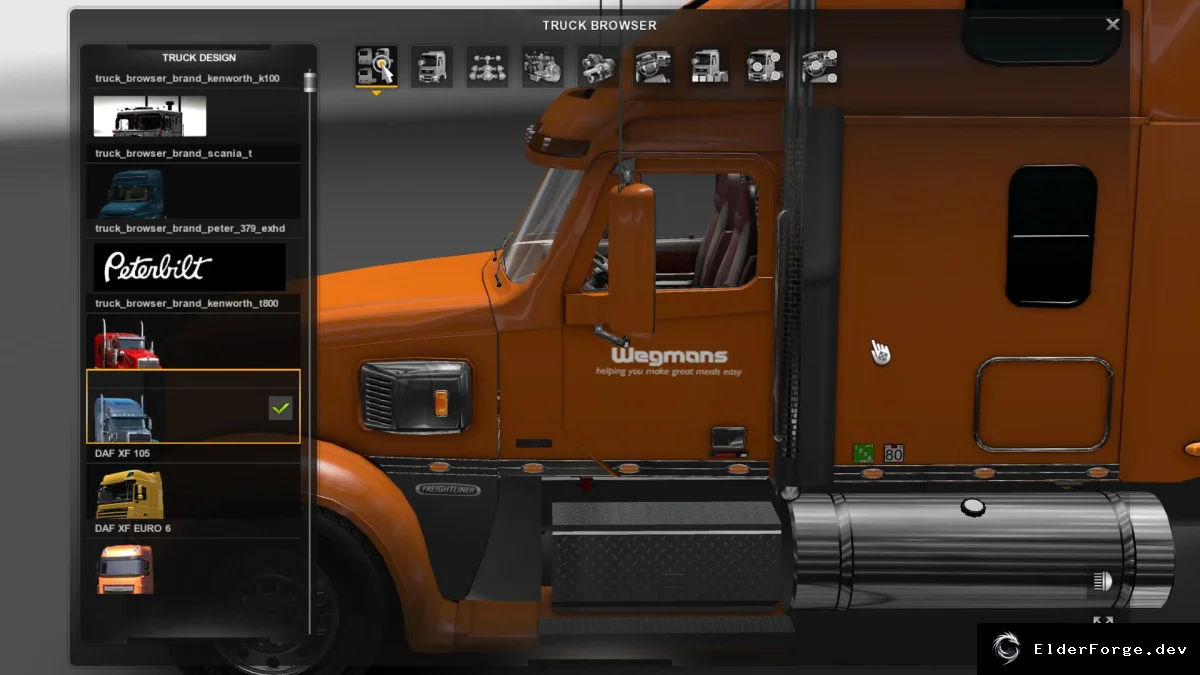Open the engine selection icon

click(x=542, y=66)
